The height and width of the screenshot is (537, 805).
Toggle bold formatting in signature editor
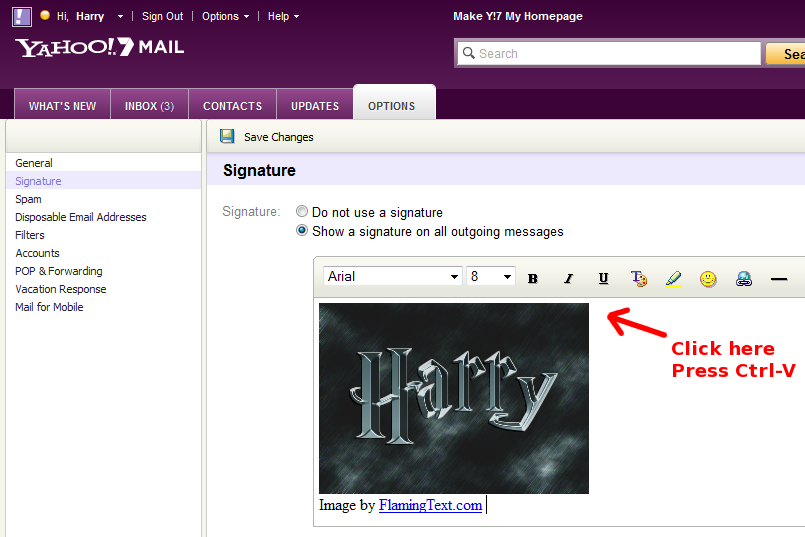(x=533, y=278)
